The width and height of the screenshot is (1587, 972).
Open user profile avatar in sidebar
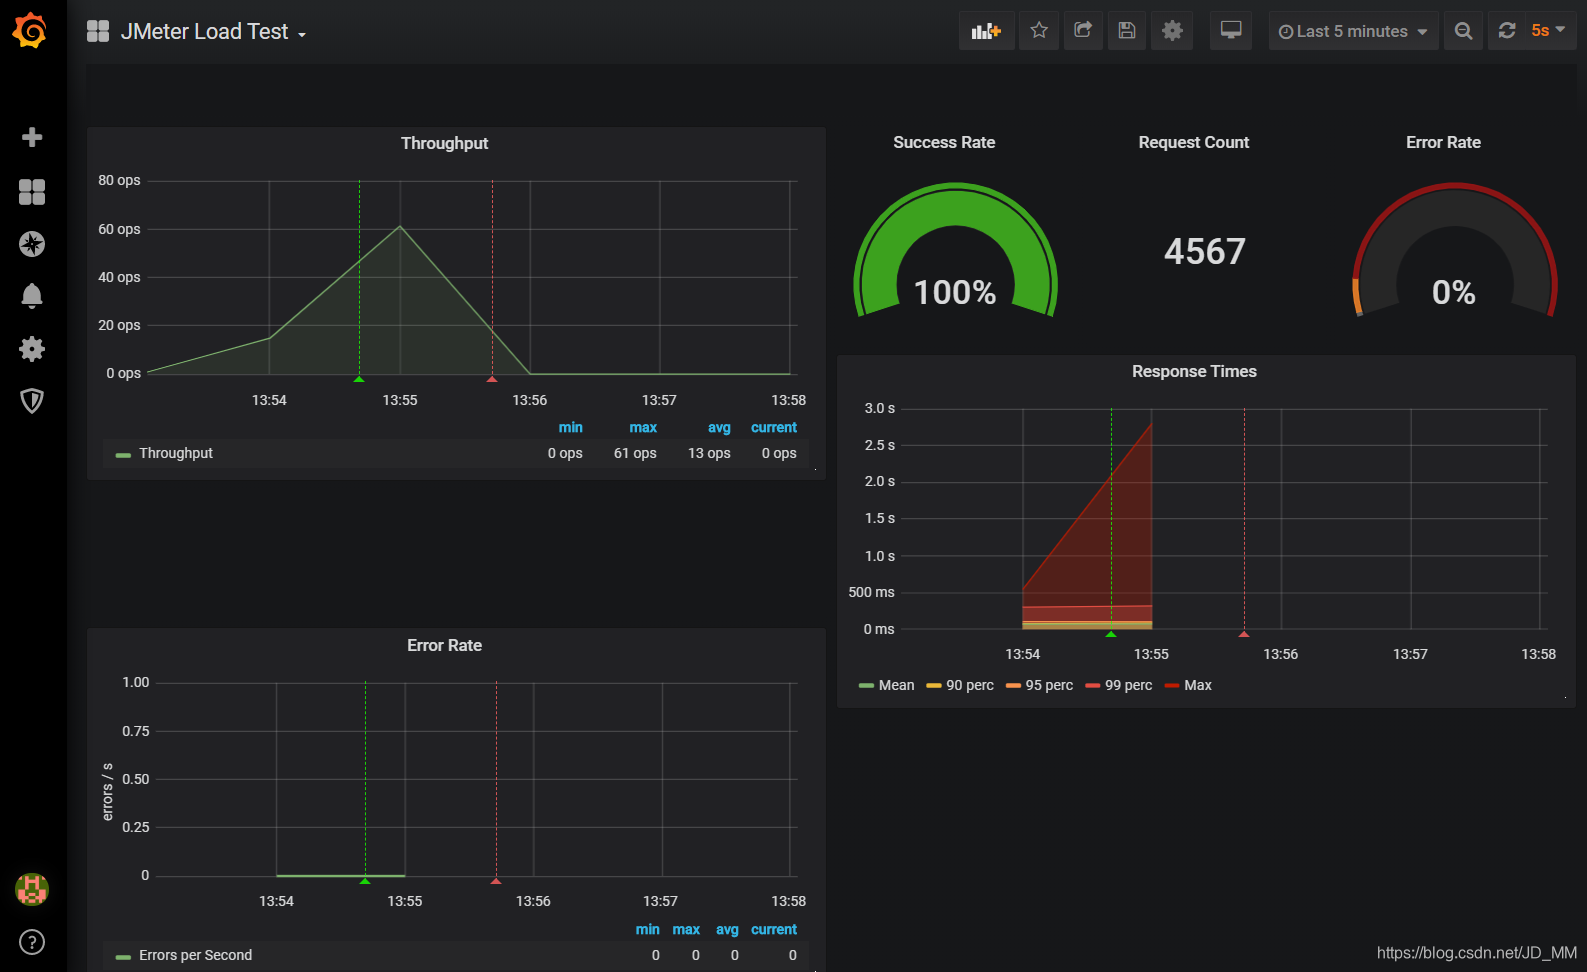click(x=32, y=889)
